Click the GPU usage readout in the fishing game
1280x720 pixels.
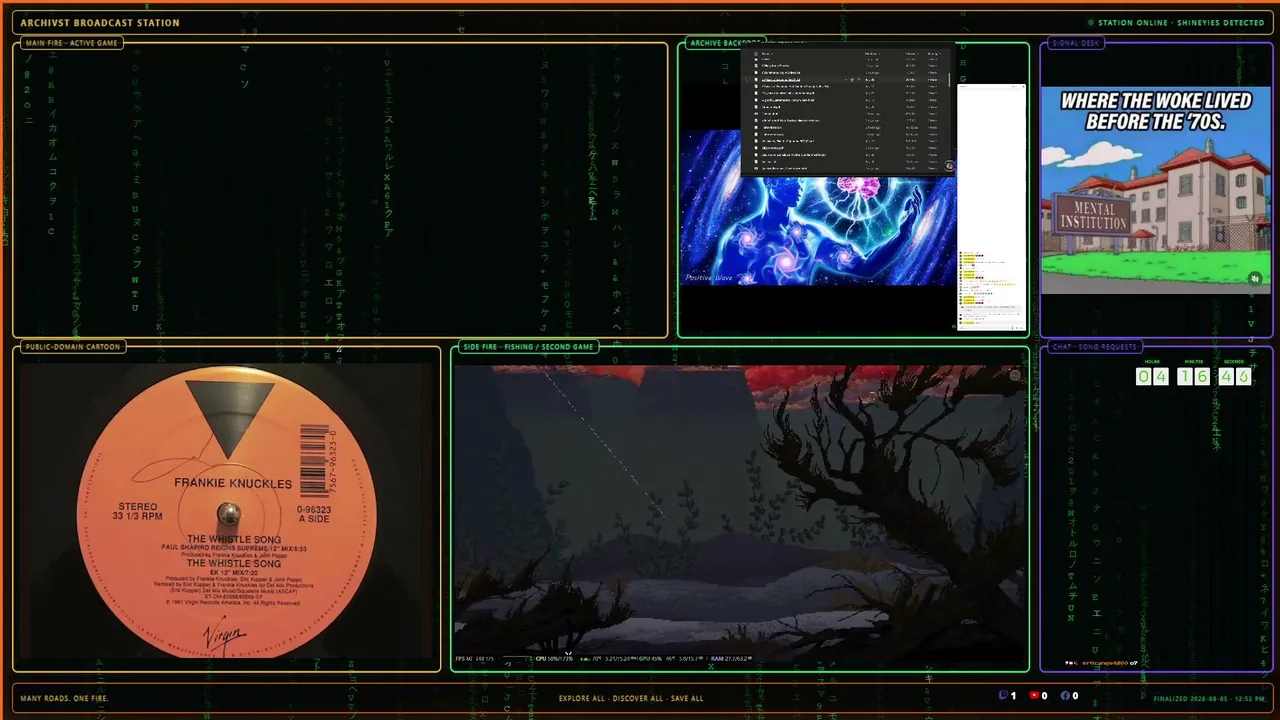pos(650,659)
